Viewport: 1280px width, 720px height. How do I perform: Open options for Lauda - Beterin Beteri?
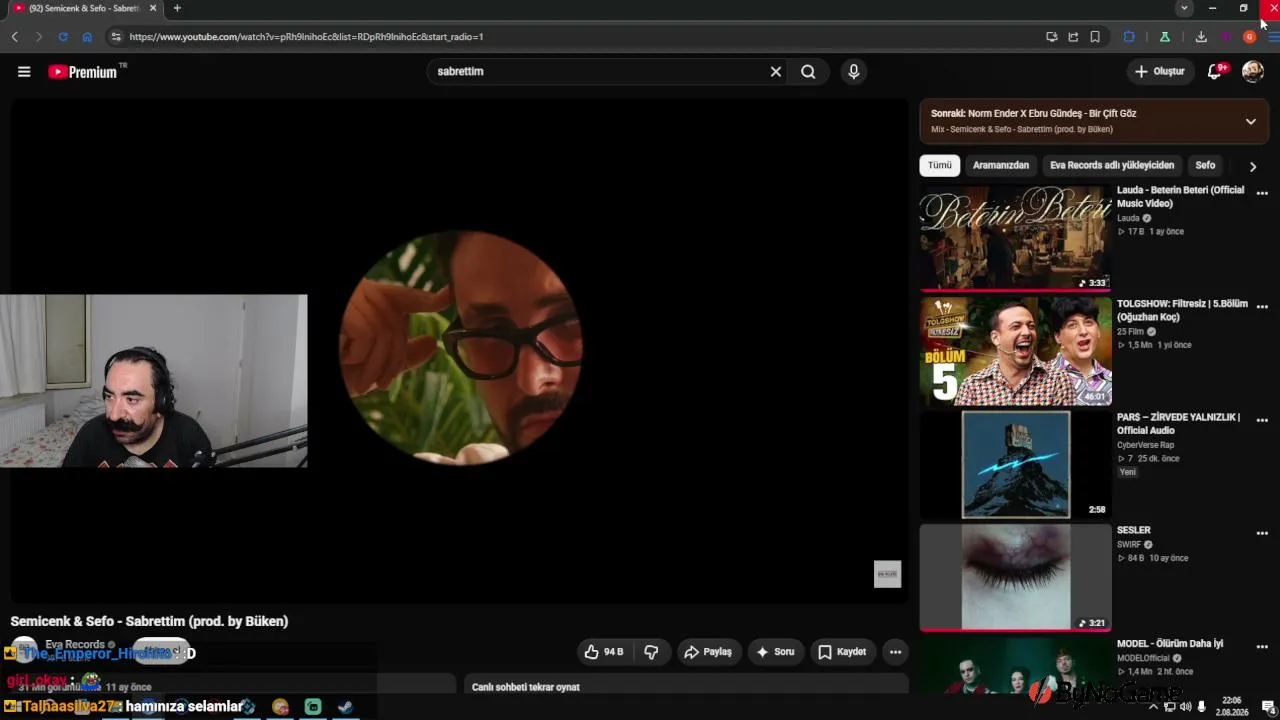coord(1262,193)
